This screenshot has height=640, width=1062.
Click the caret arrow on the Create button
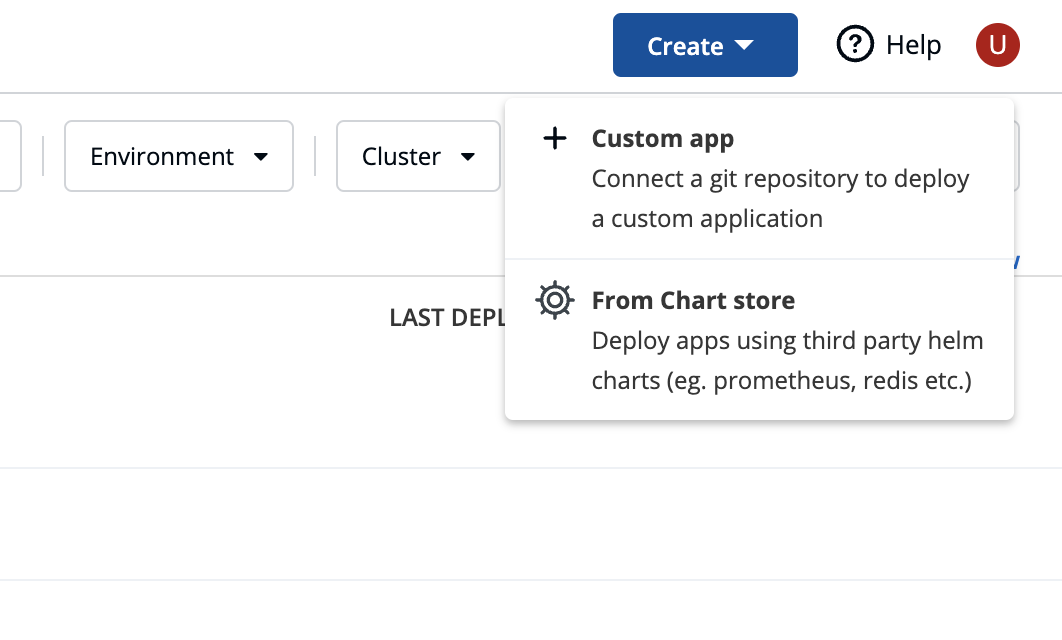point(743,46)
